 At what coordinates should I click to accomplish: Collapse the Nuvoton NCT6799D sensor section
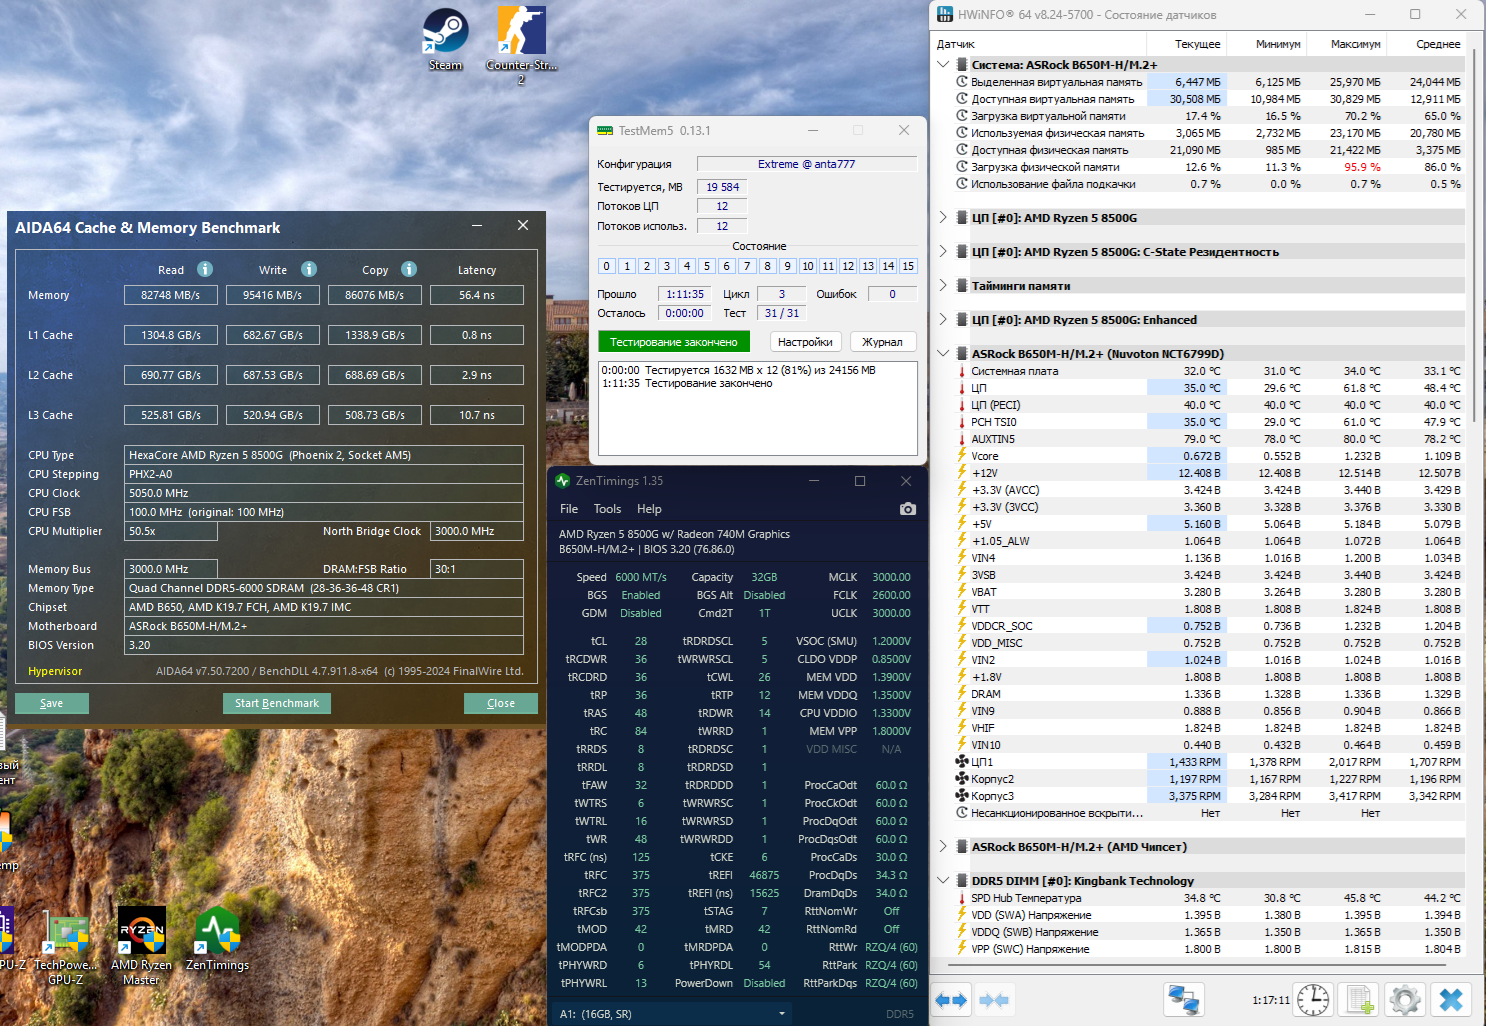(x=943, y=354)
